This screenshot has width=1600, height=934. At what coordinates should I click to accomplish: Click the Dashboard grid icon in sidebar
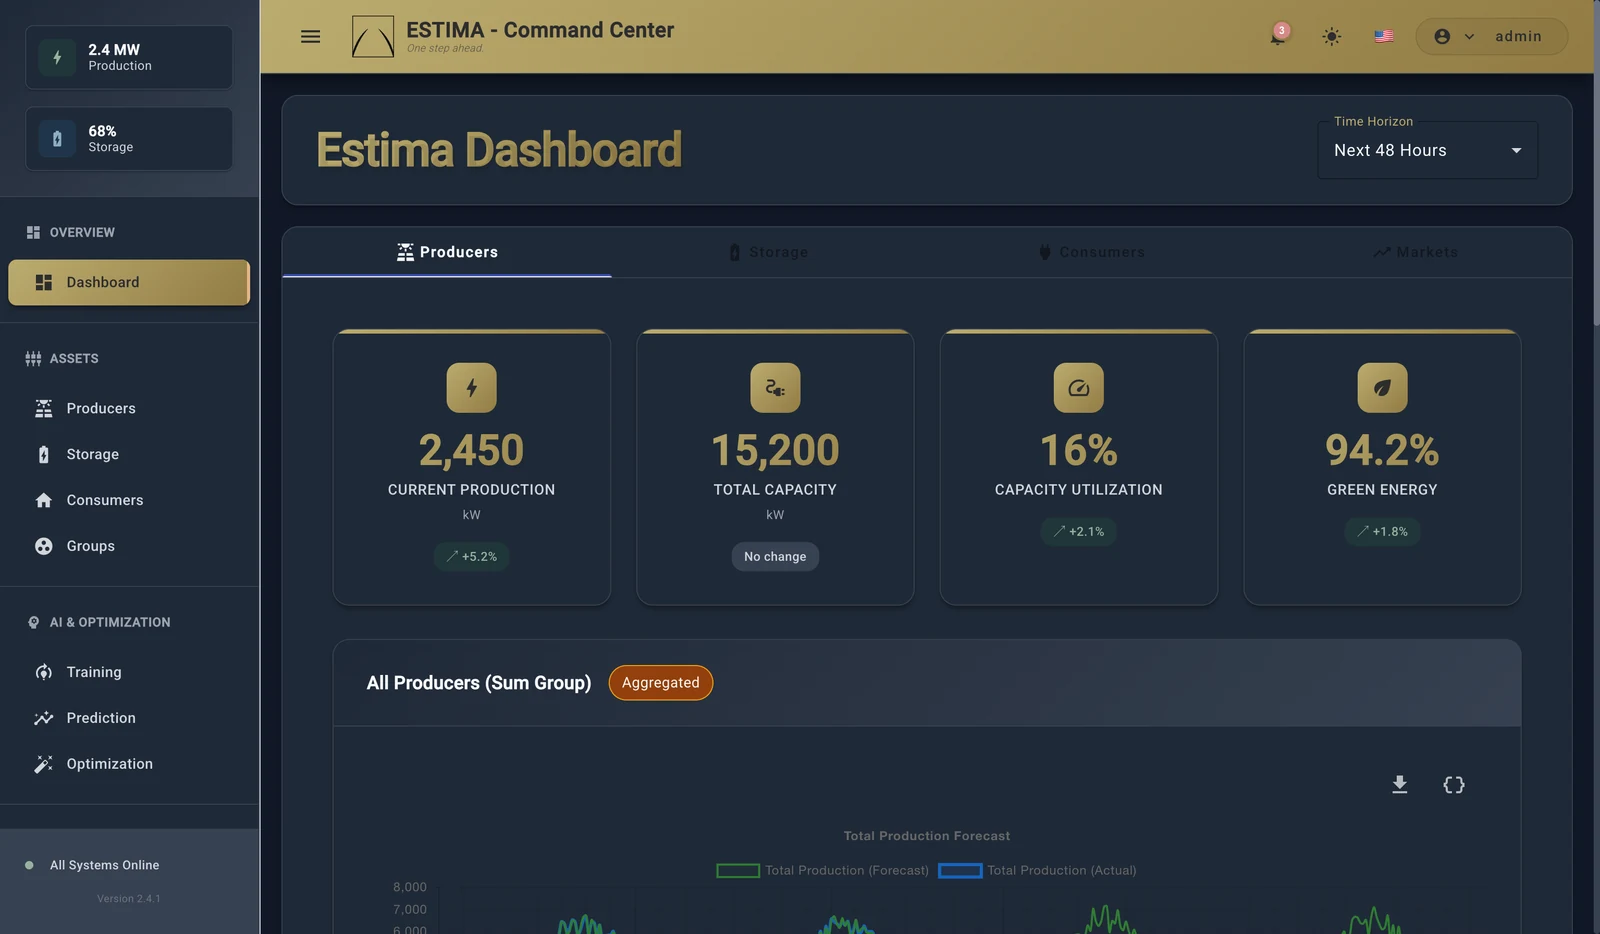point(43,282)
